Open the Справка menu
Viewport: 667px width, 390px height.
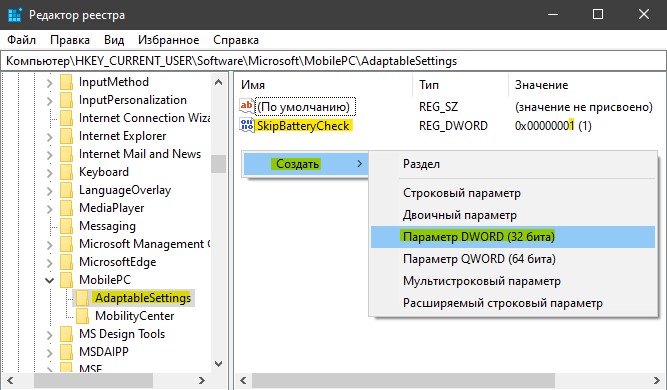[236, 40]
